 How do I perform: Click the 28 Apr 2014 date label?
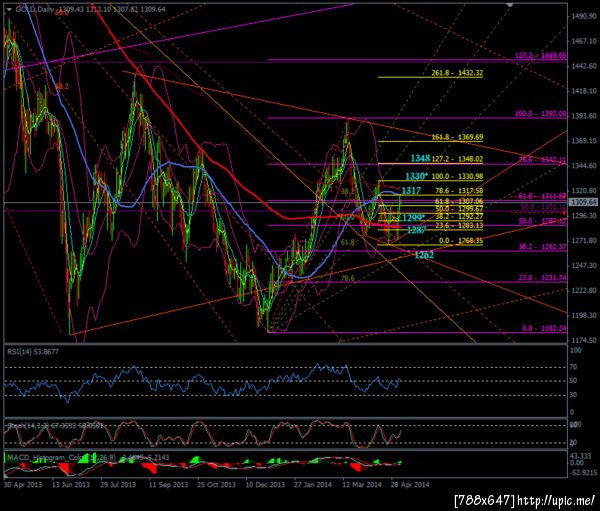click(410, 485)
